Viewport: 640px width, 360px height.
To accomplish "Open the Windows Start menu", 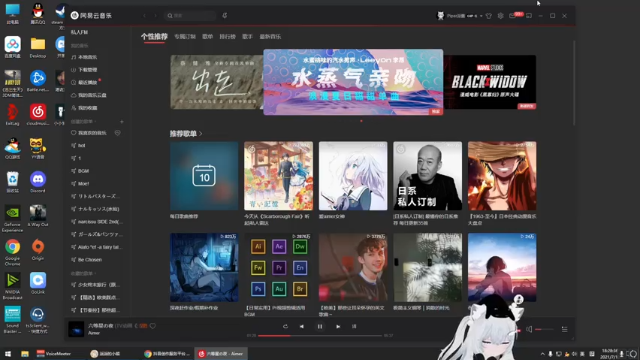I will [x=8, y=354].
